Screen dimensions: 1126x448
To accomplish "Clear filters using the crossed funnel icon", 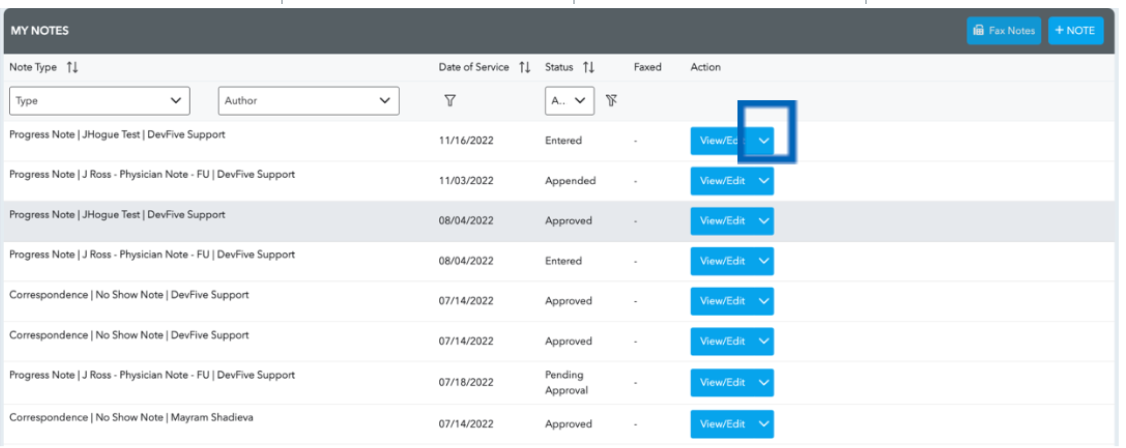I will (611, 101).
